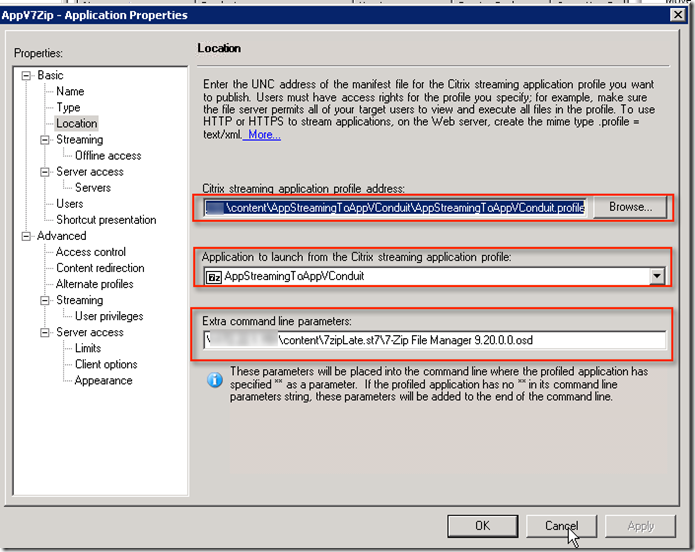This screenshot has width=695, height=552.
Task: Collapse the Basic tree node
Action: 26,75
